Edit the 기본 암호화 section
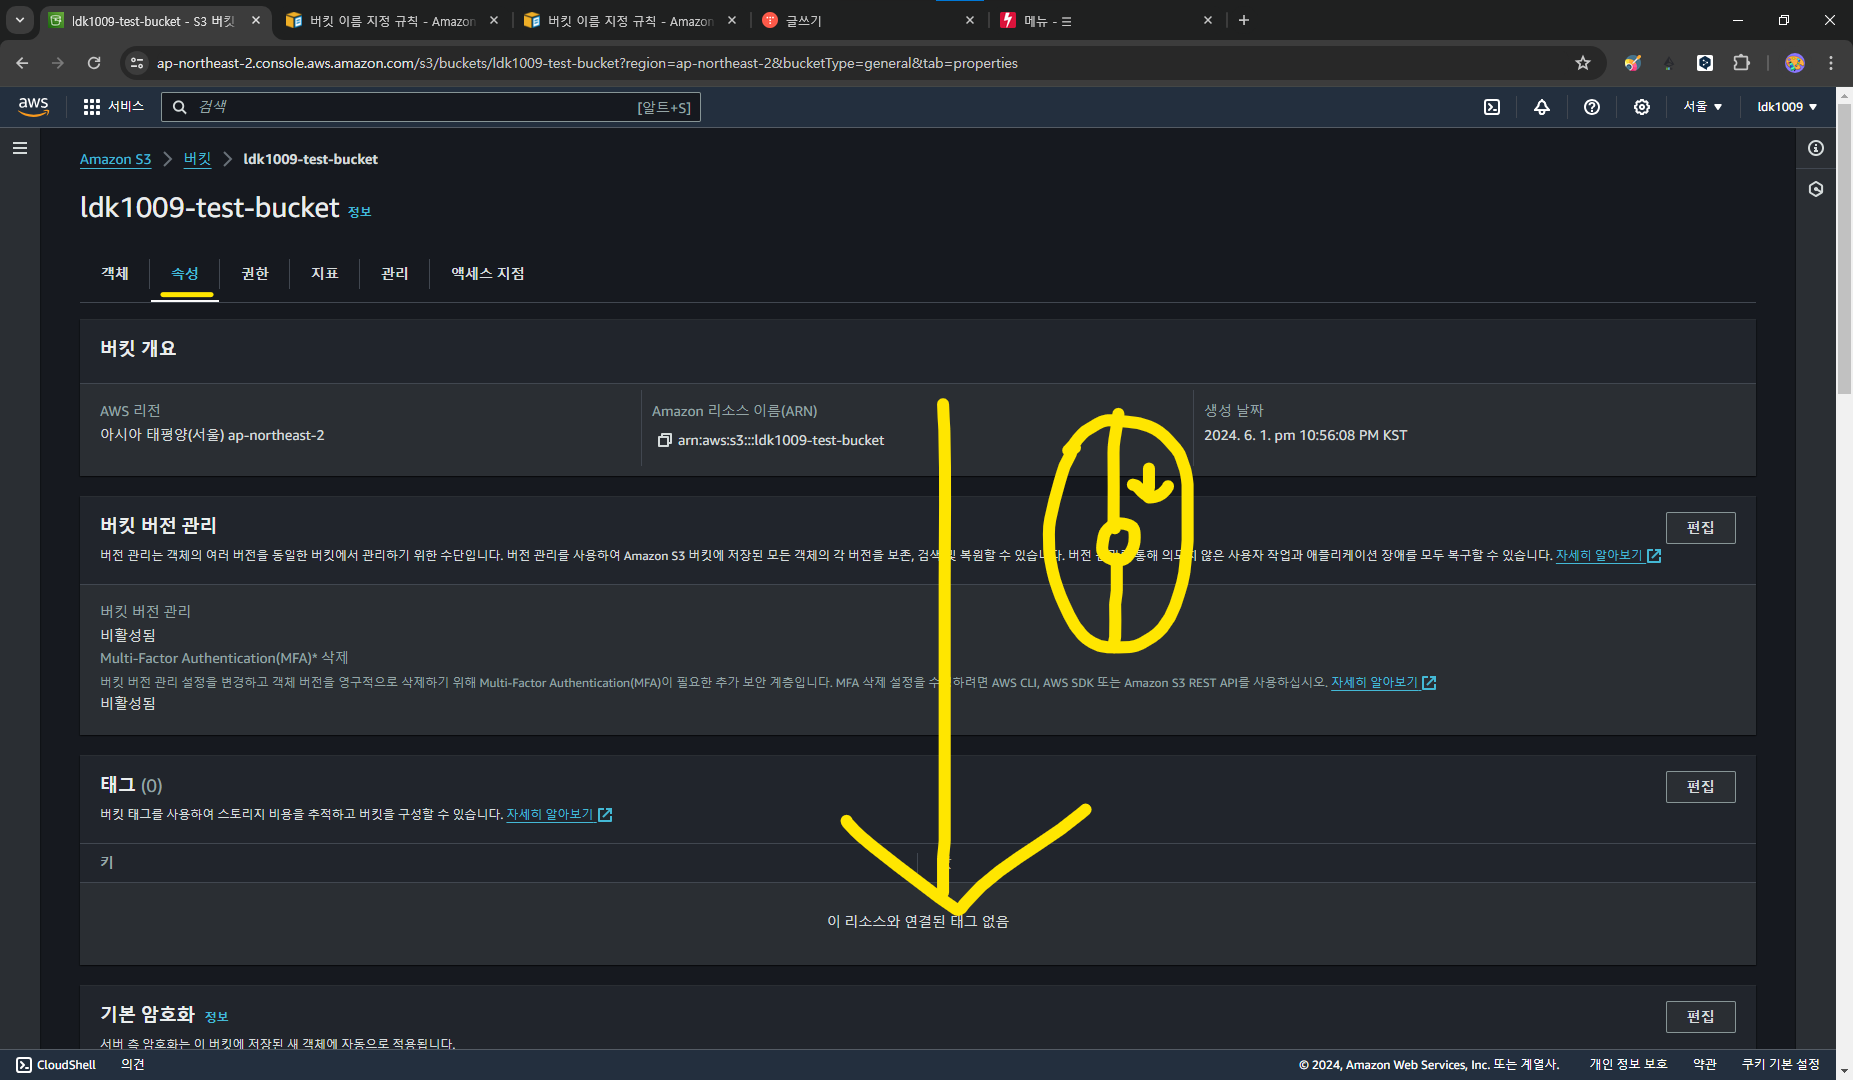 1700,1017
